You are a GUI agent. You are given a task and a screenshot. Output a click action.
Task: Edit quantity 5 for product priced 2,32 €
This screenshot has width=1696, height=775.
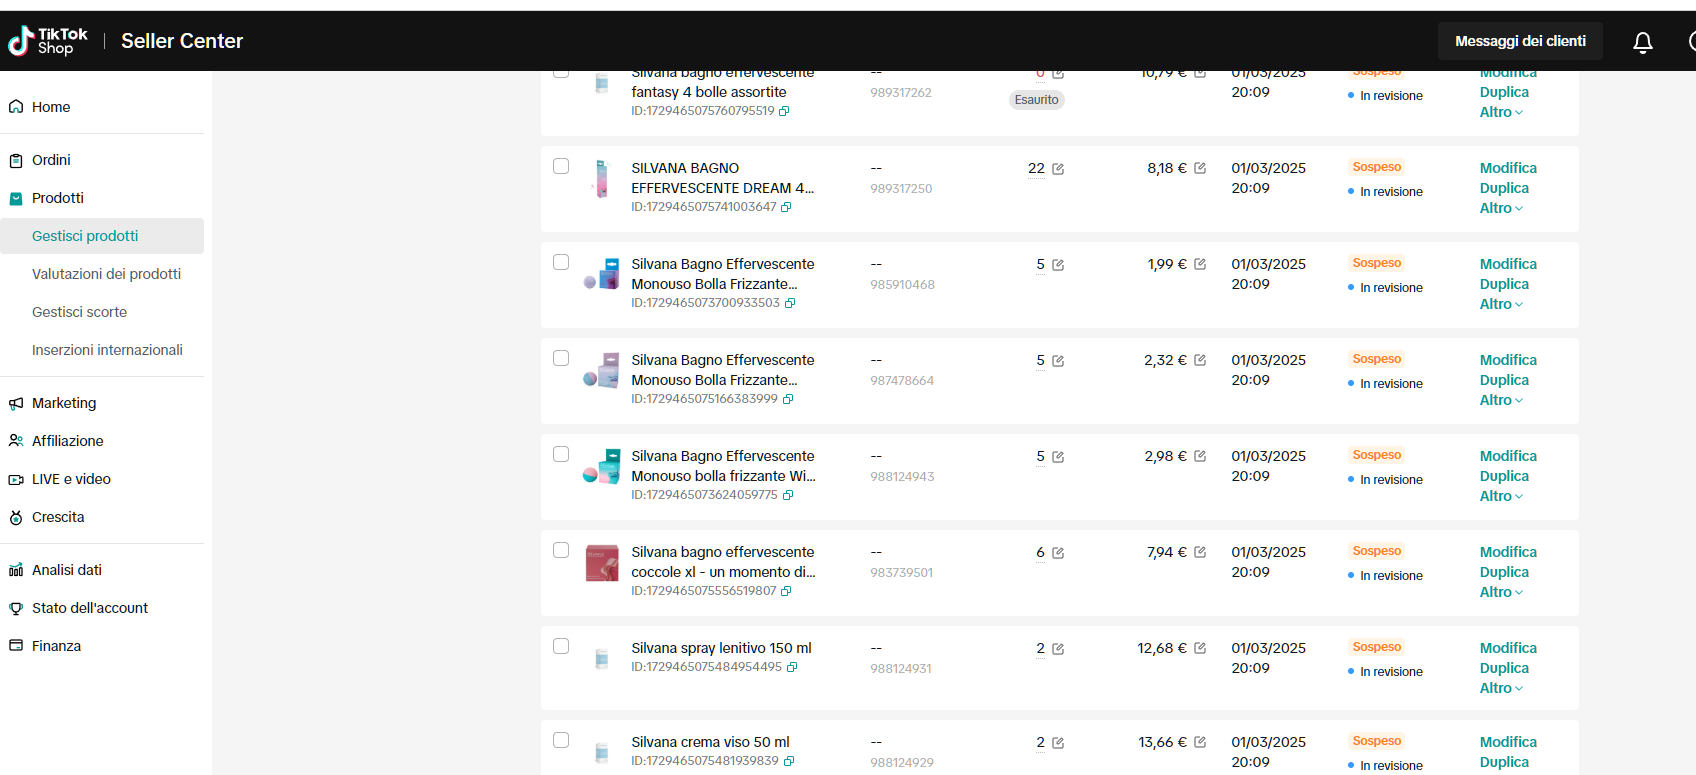(x=1058, y=361)
